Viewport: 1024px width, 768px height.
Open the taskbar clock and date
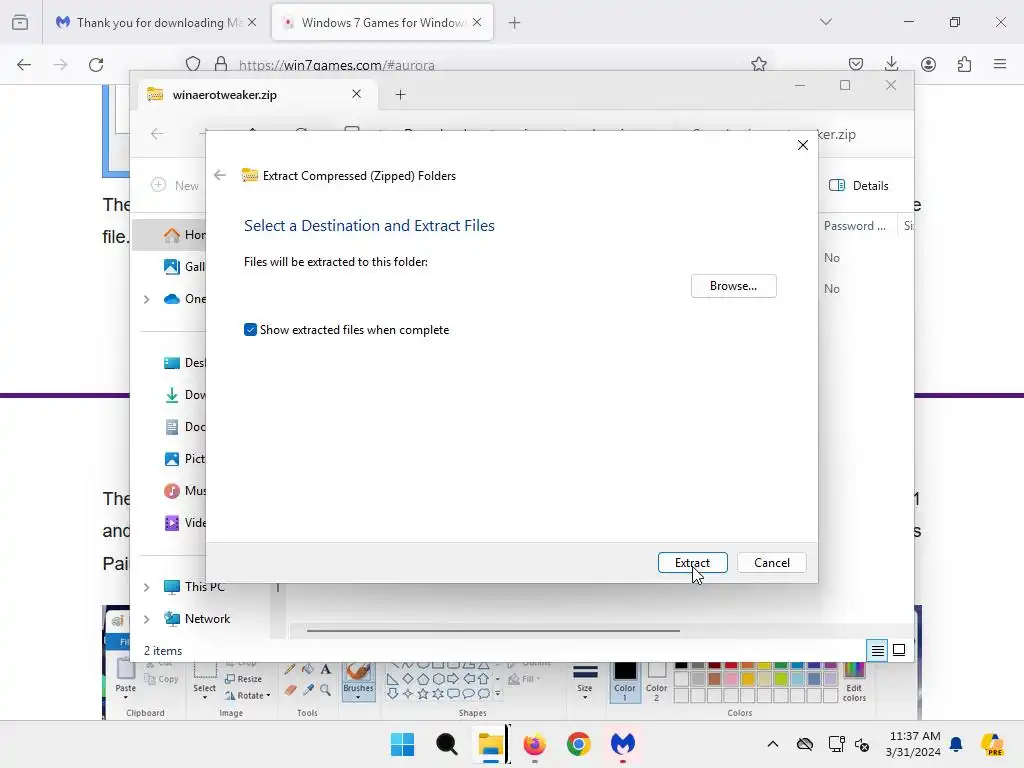pyautogui.click(x=914, y=744)
